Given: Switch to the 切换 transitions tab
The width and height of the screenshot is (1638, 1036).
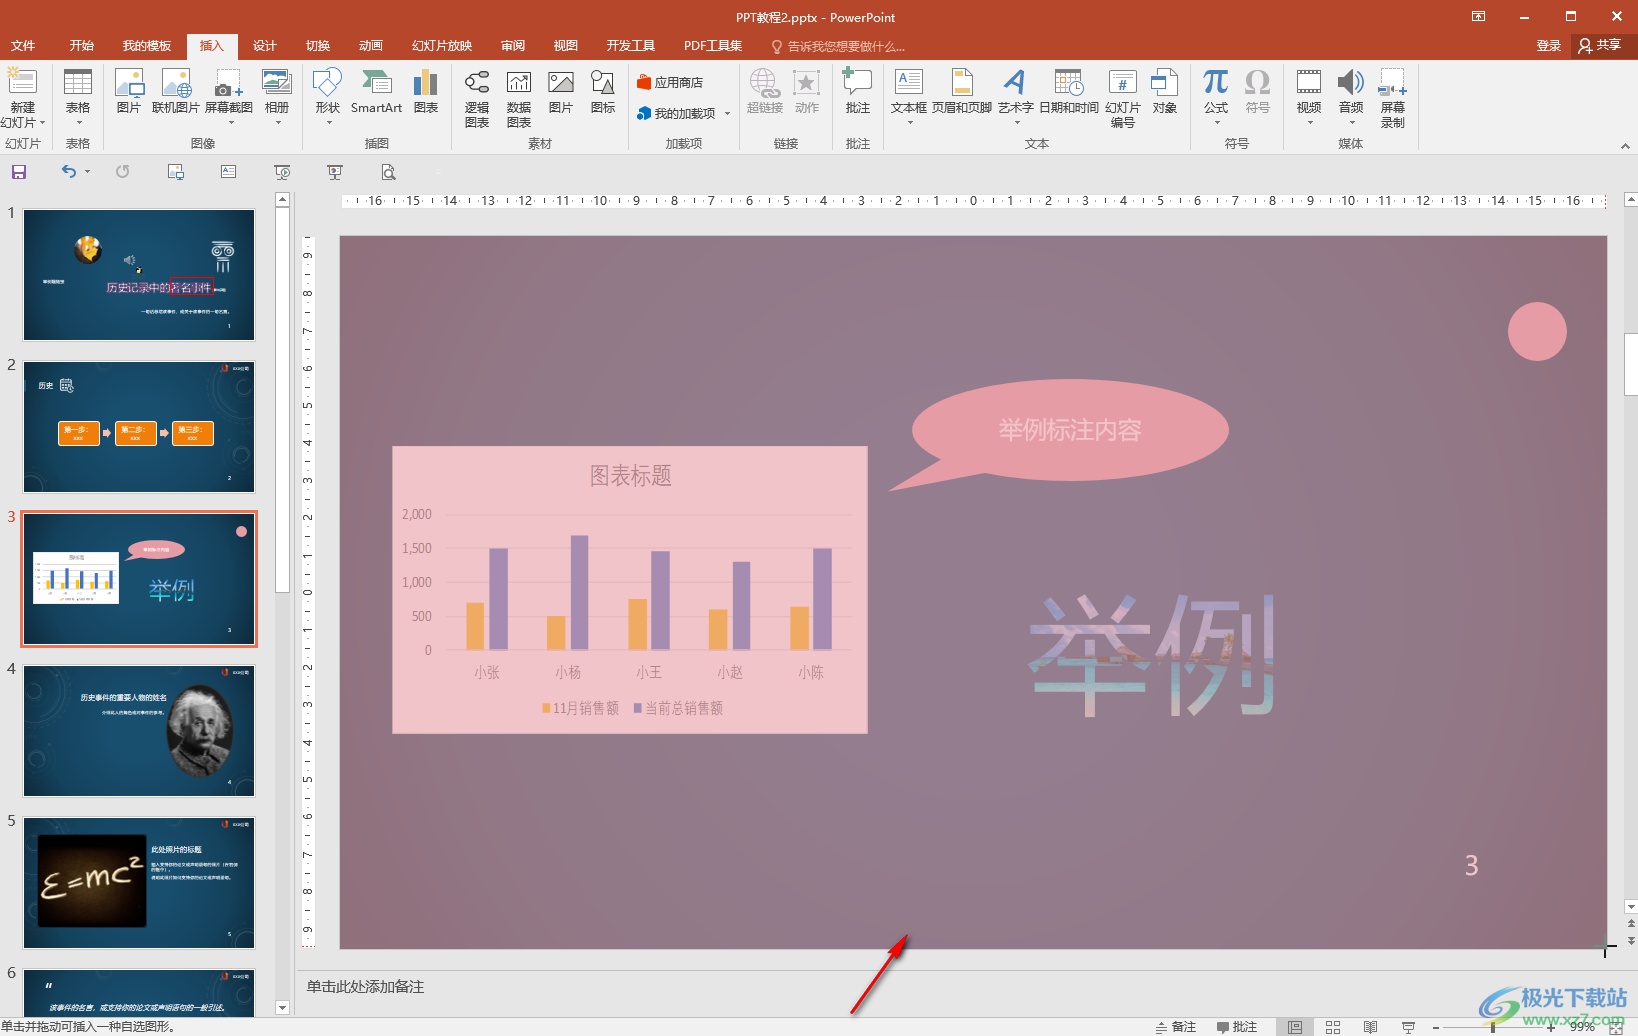Looking at the screenshot, I should [x=318, y=46].
